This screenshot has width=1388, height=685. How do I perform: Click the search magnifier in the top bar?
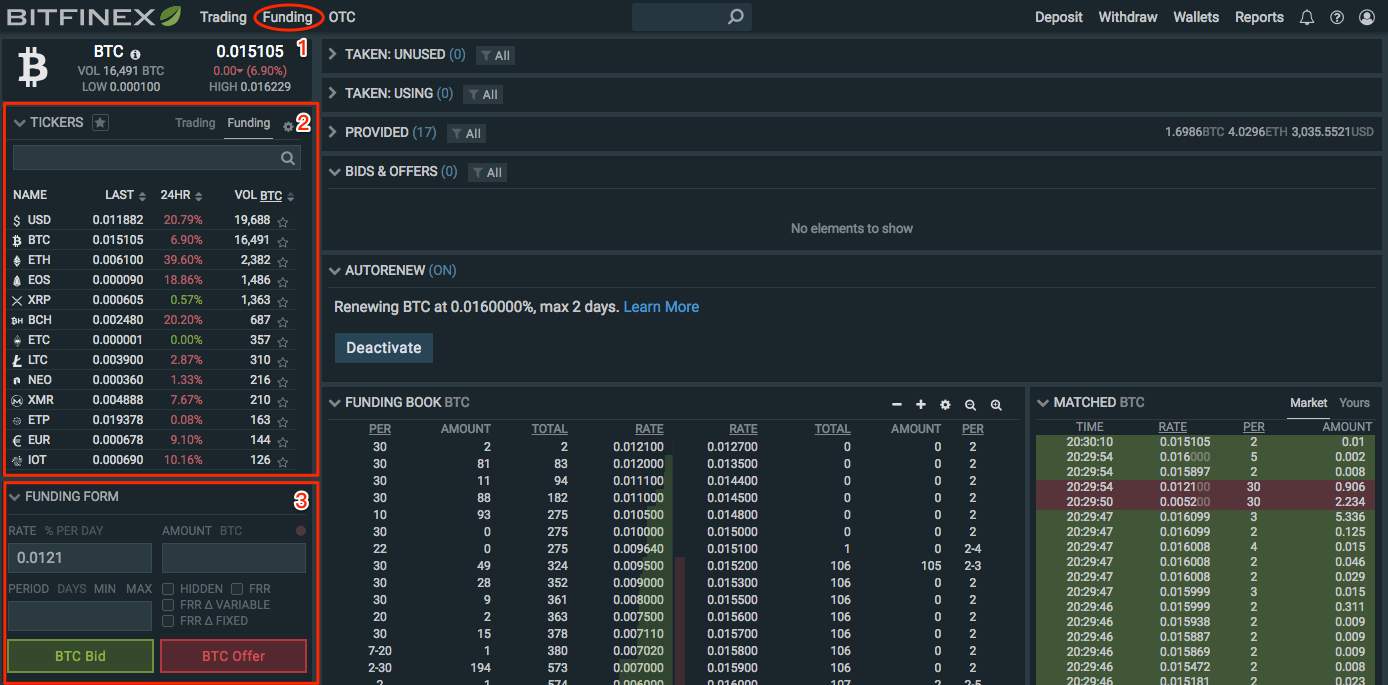(x=735, y=17)
